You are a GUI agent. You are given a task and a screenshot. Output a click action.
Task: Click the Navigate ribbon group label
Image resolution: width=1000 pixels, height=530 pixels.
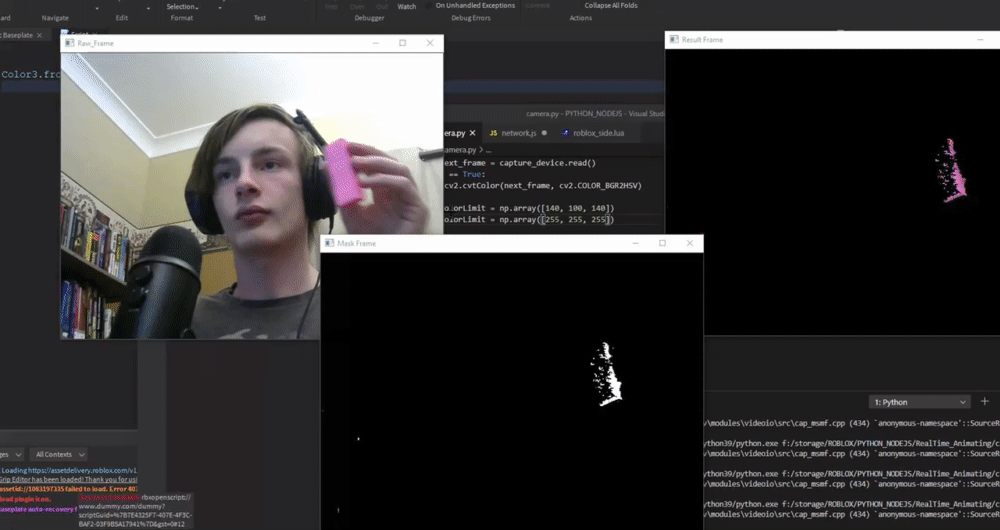[x=55, y=18]
